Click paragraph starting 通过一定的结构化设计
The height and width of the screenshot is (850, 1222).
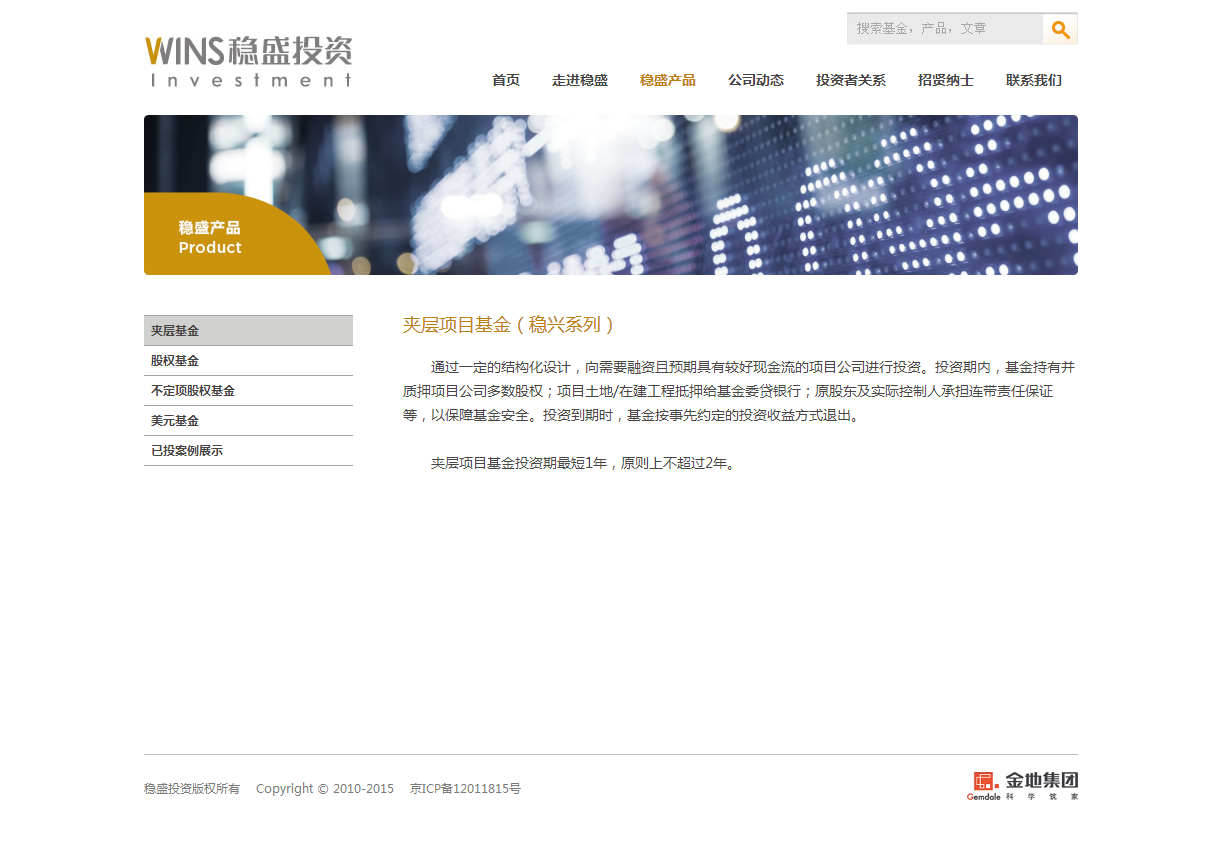pyautogui.click(x=739, y=391)
